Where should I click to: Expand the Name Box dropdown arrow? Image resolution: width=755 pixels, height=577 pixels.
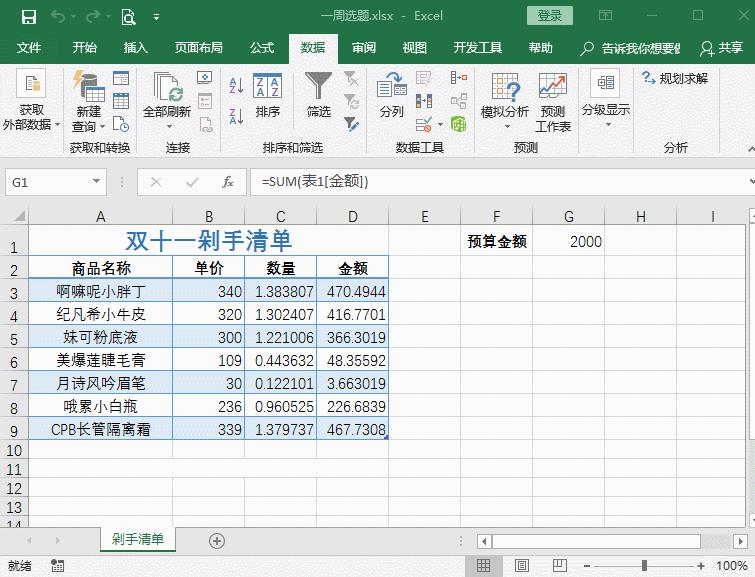[x=97, y=182]
